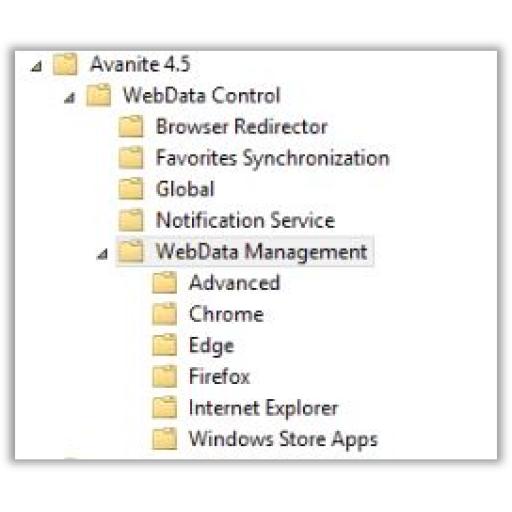Collapse the Avanite 4.5 tree node
This screenshot has height=512, width=512.
[x=36, y=67]
